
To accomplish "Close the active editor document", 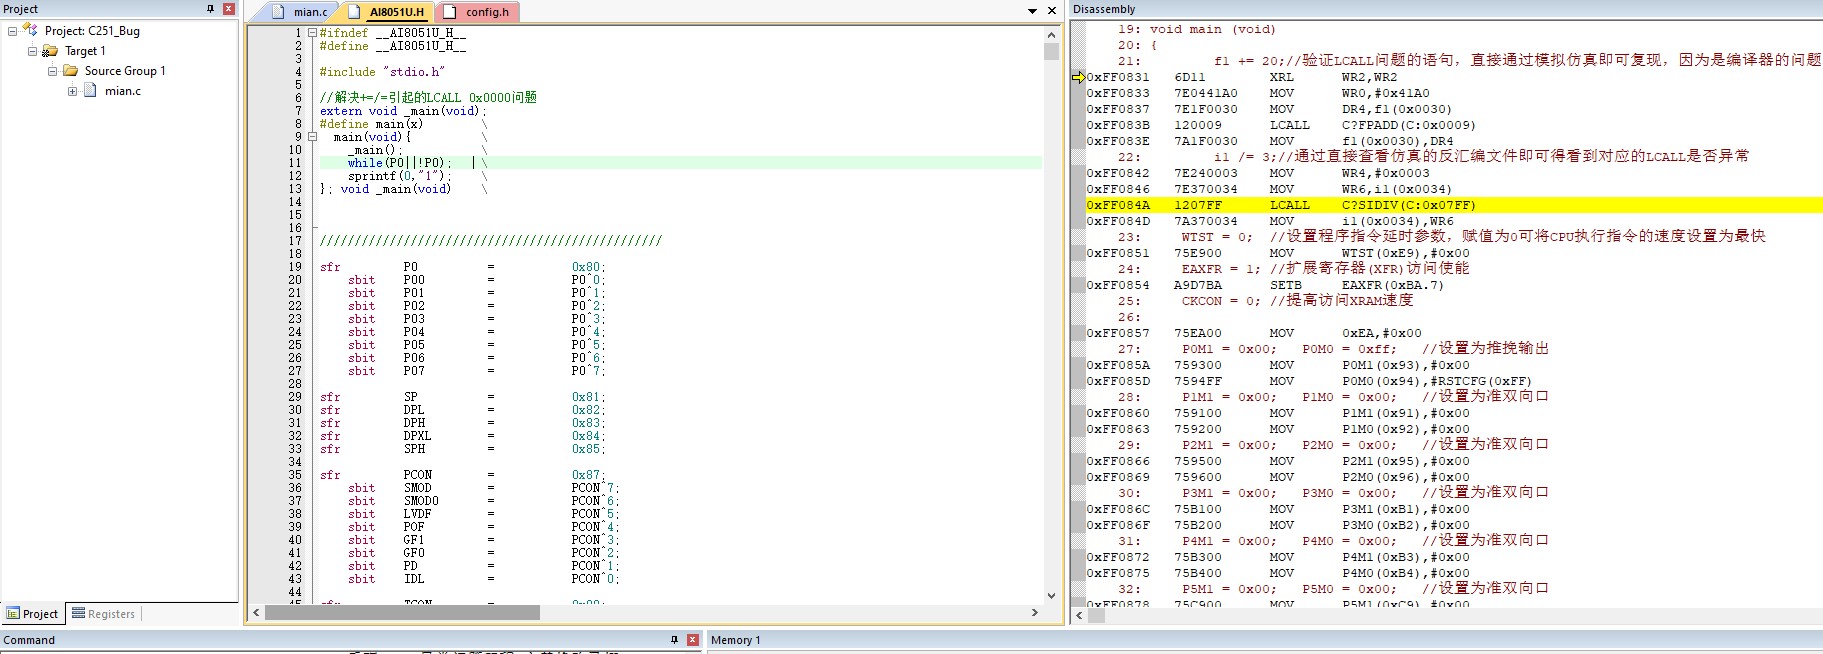I will 1052,11.
